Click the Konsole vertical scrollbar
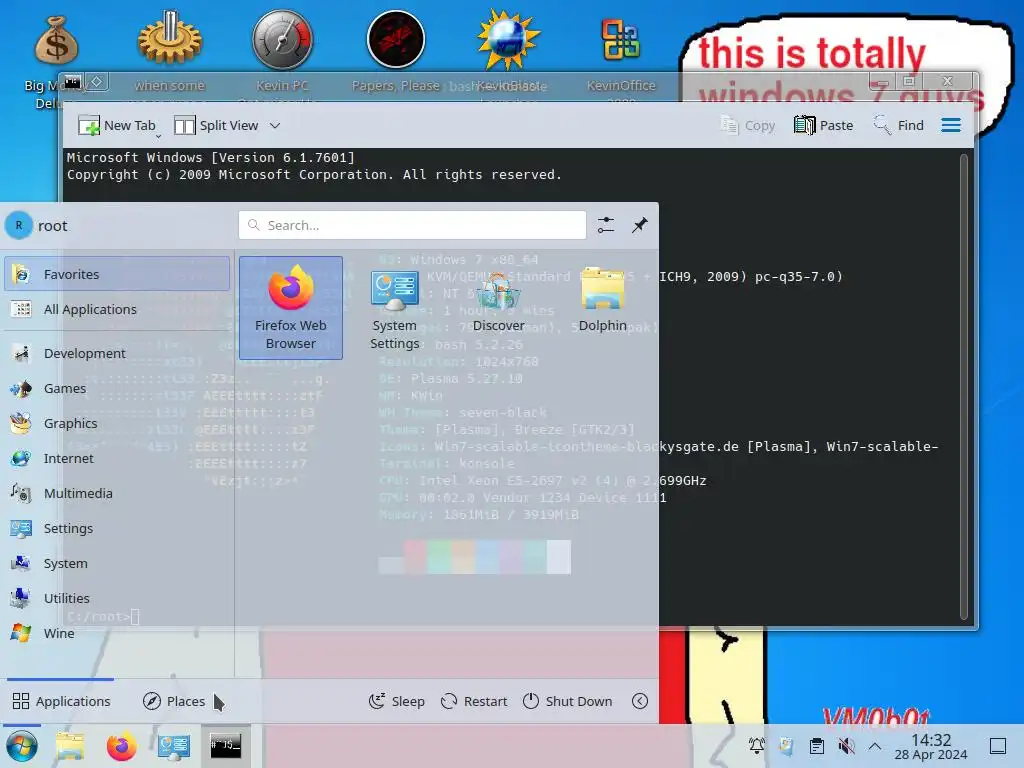Screen dimensions: 1024x768 (x=963, y=387)
